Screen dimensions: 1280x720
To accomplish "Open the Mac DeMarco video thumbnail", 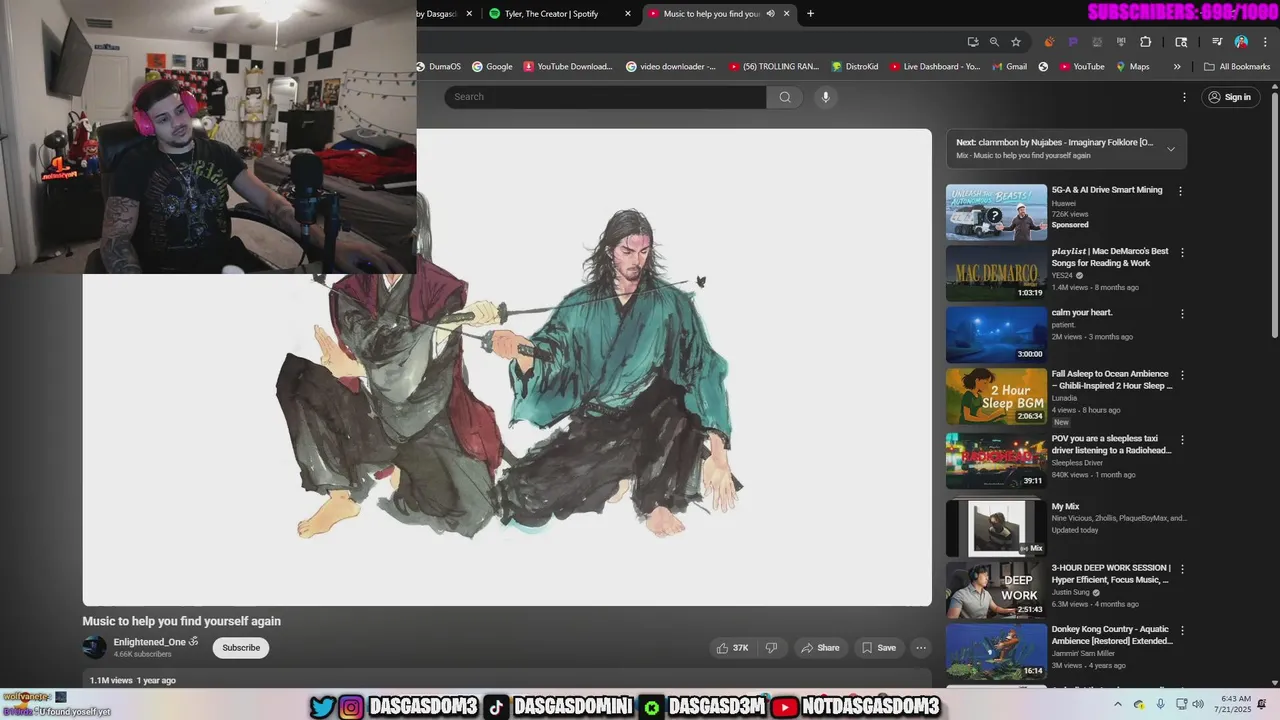I will pos(996,273).
